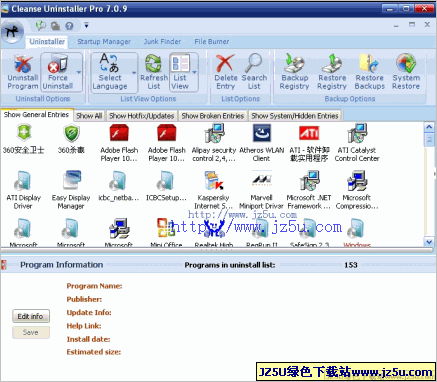The image size is (437, 382).
Task: Select the Atheros WLAN Client entry
Action: click(x=262, y=143)
